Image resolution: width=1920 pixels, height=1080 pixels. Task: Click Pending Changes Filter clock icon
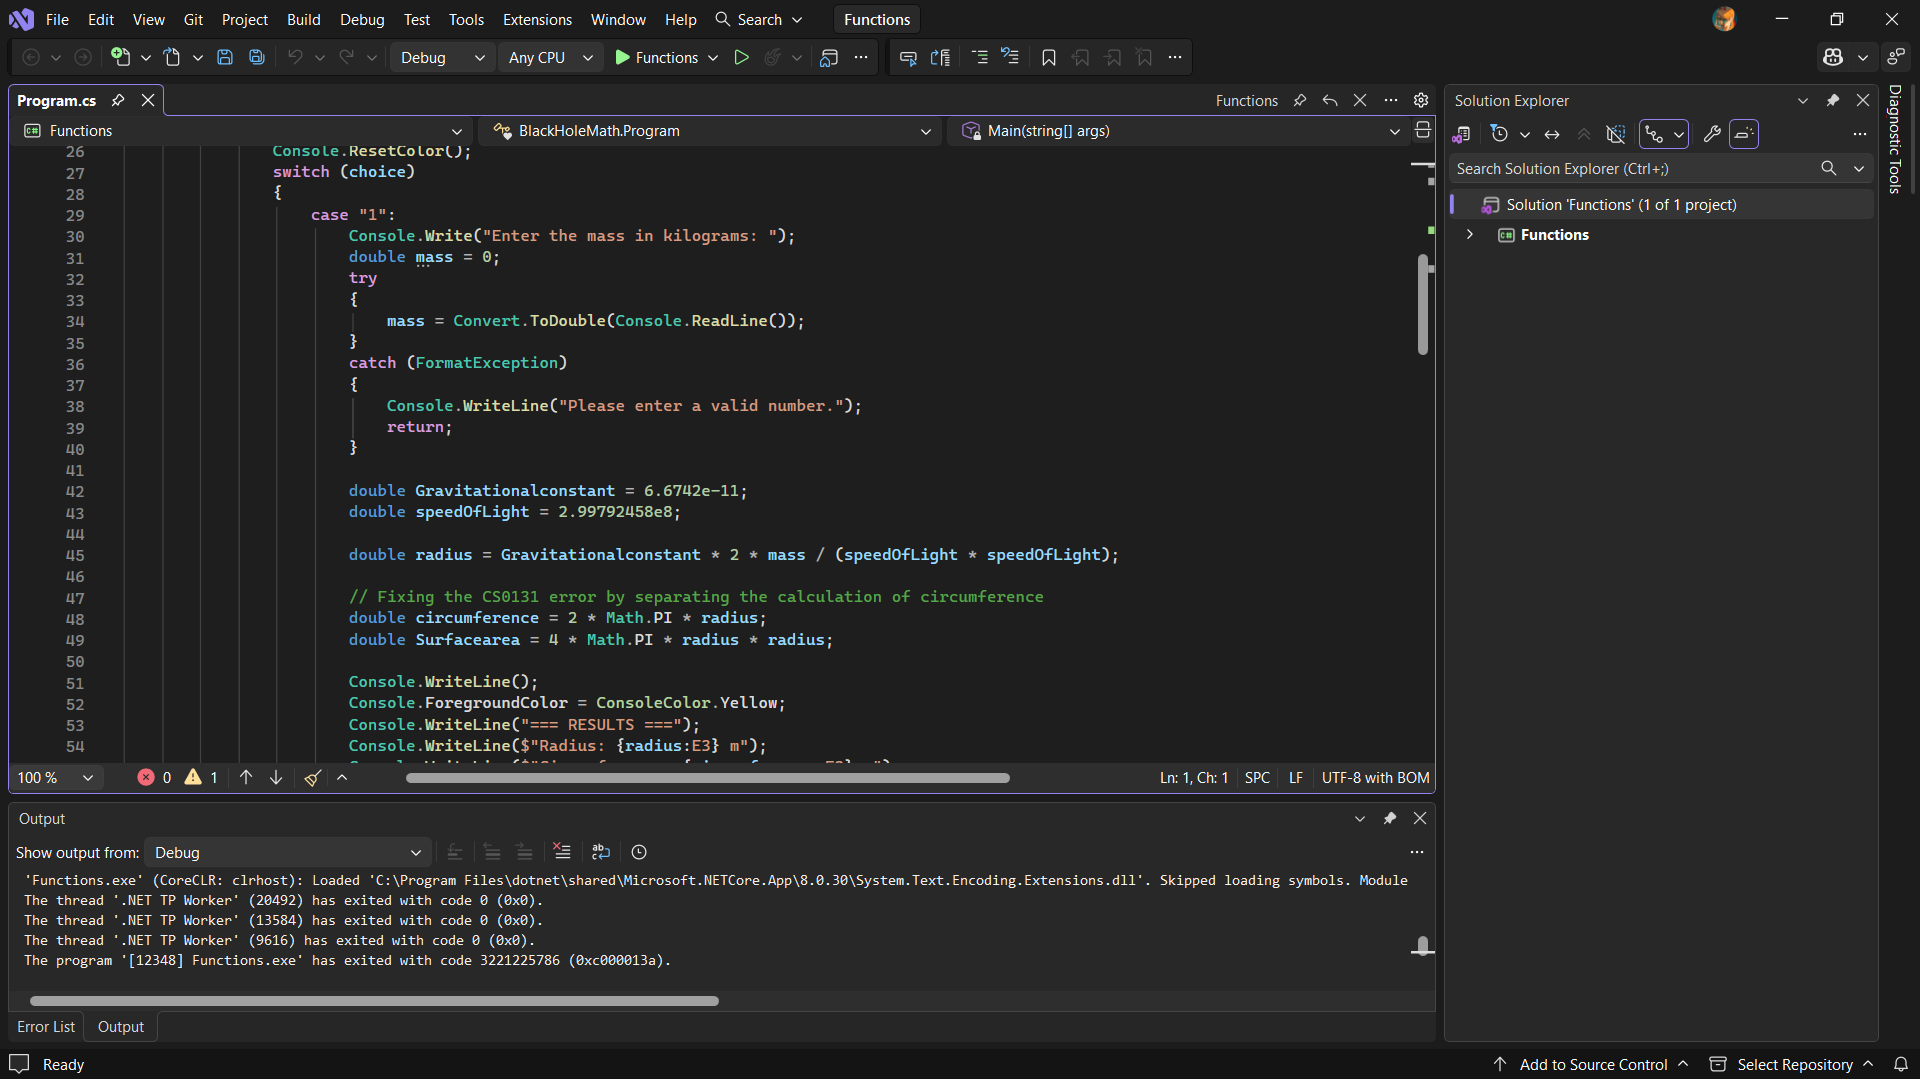[x=1499, y=134]
